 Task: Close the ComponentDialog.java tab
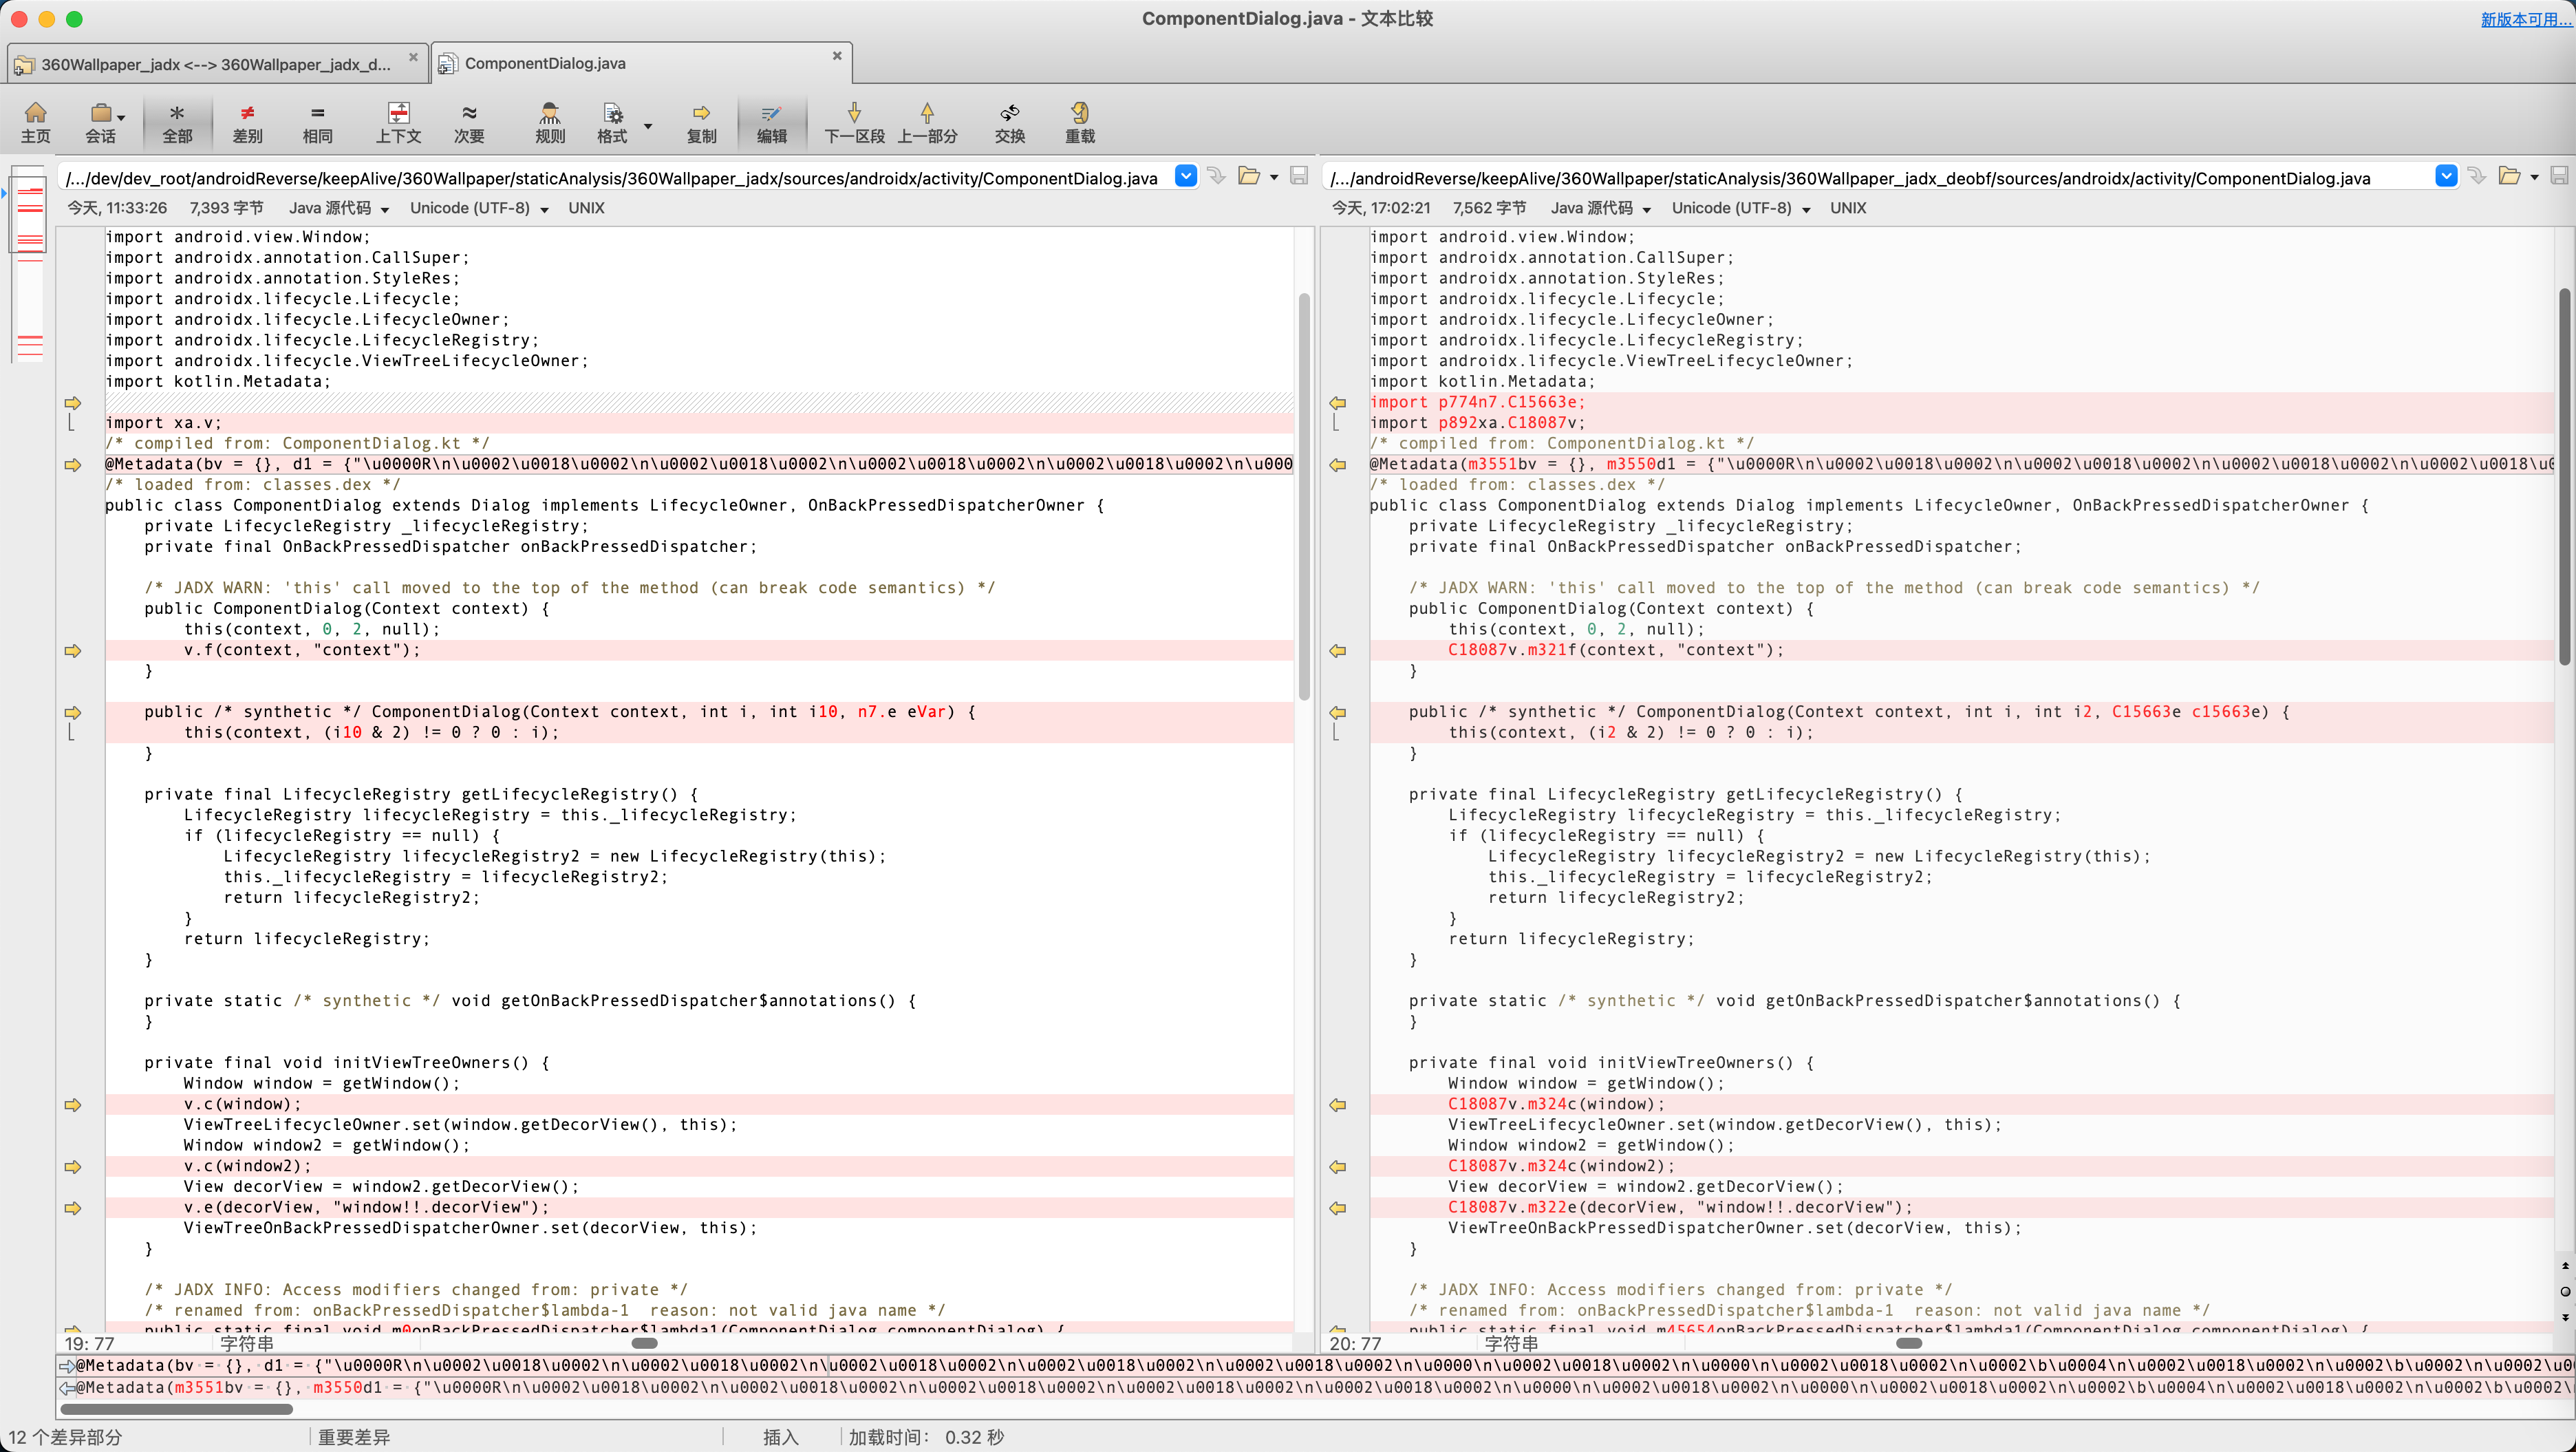coord(837,56)
